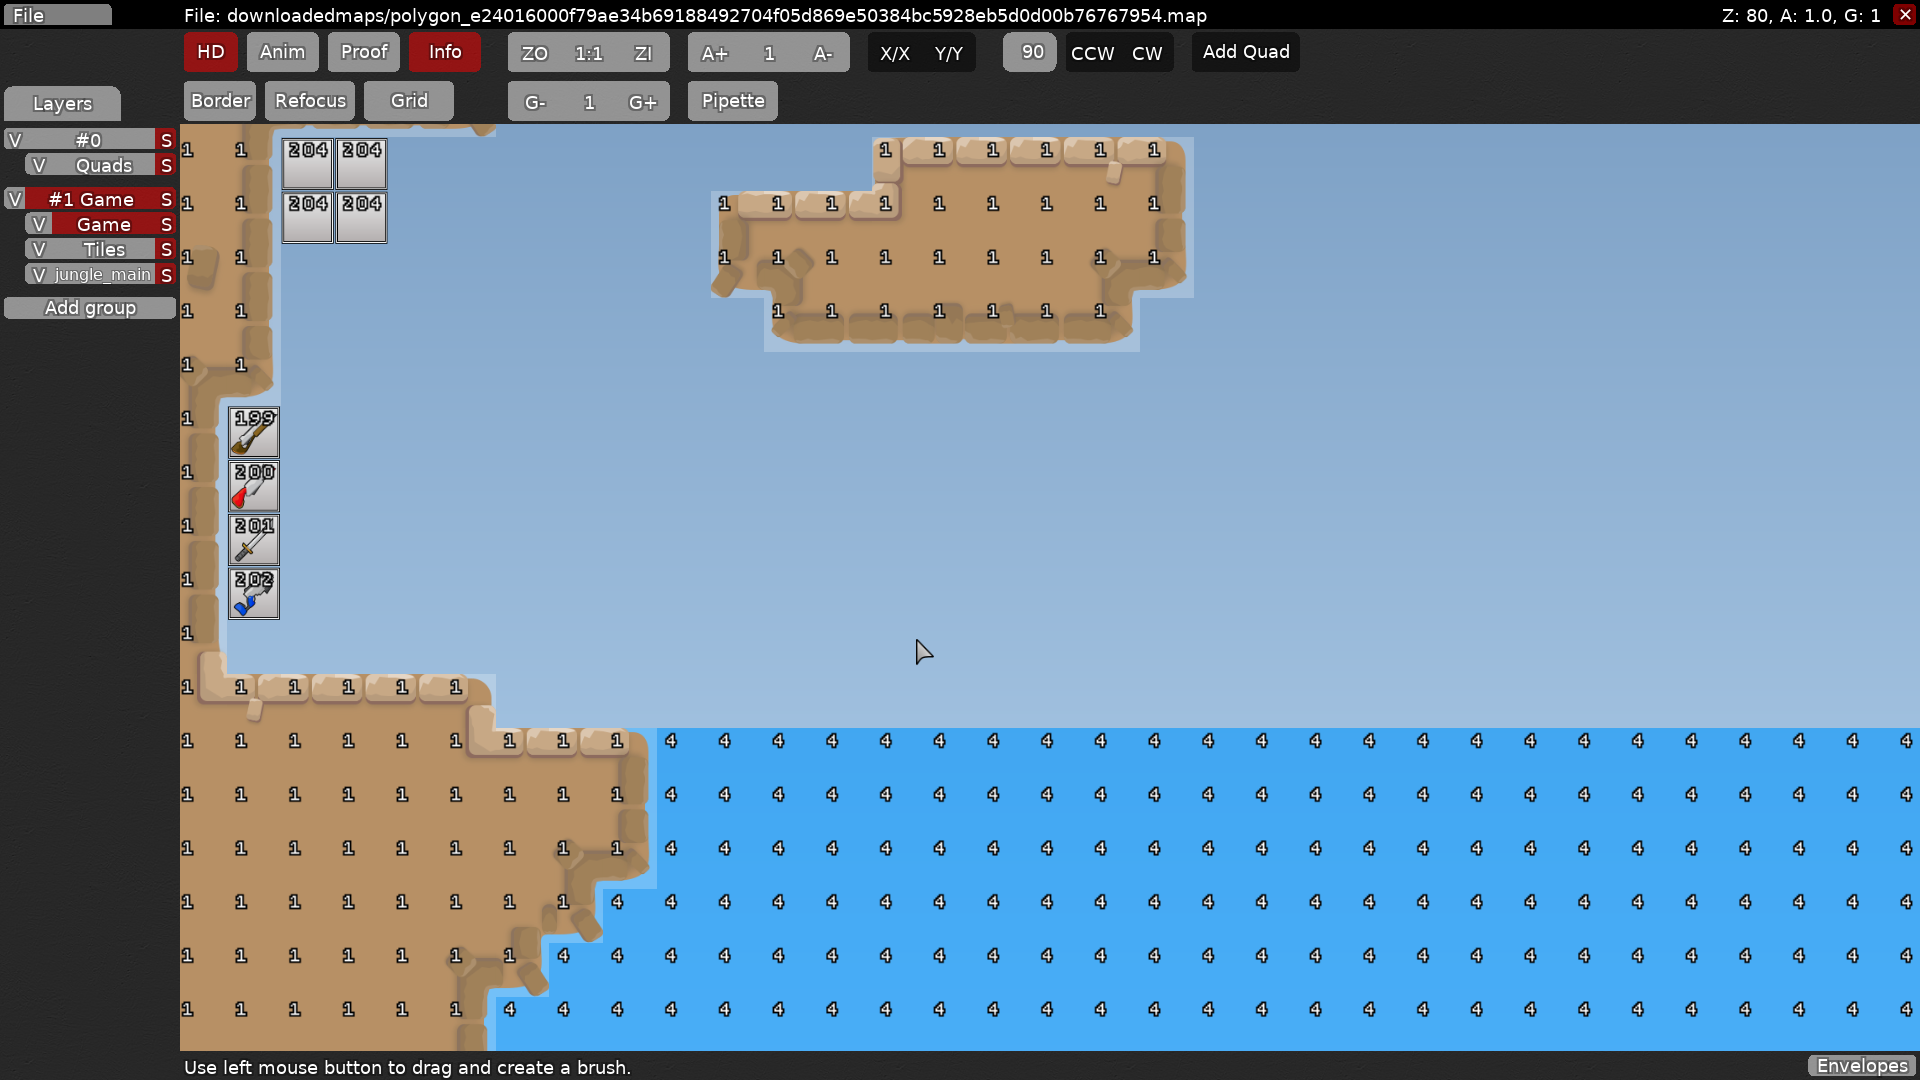Screen dimensions: 1920x1080
Task: Reset zoom with 1:1 button
Action: click(589, 53)
